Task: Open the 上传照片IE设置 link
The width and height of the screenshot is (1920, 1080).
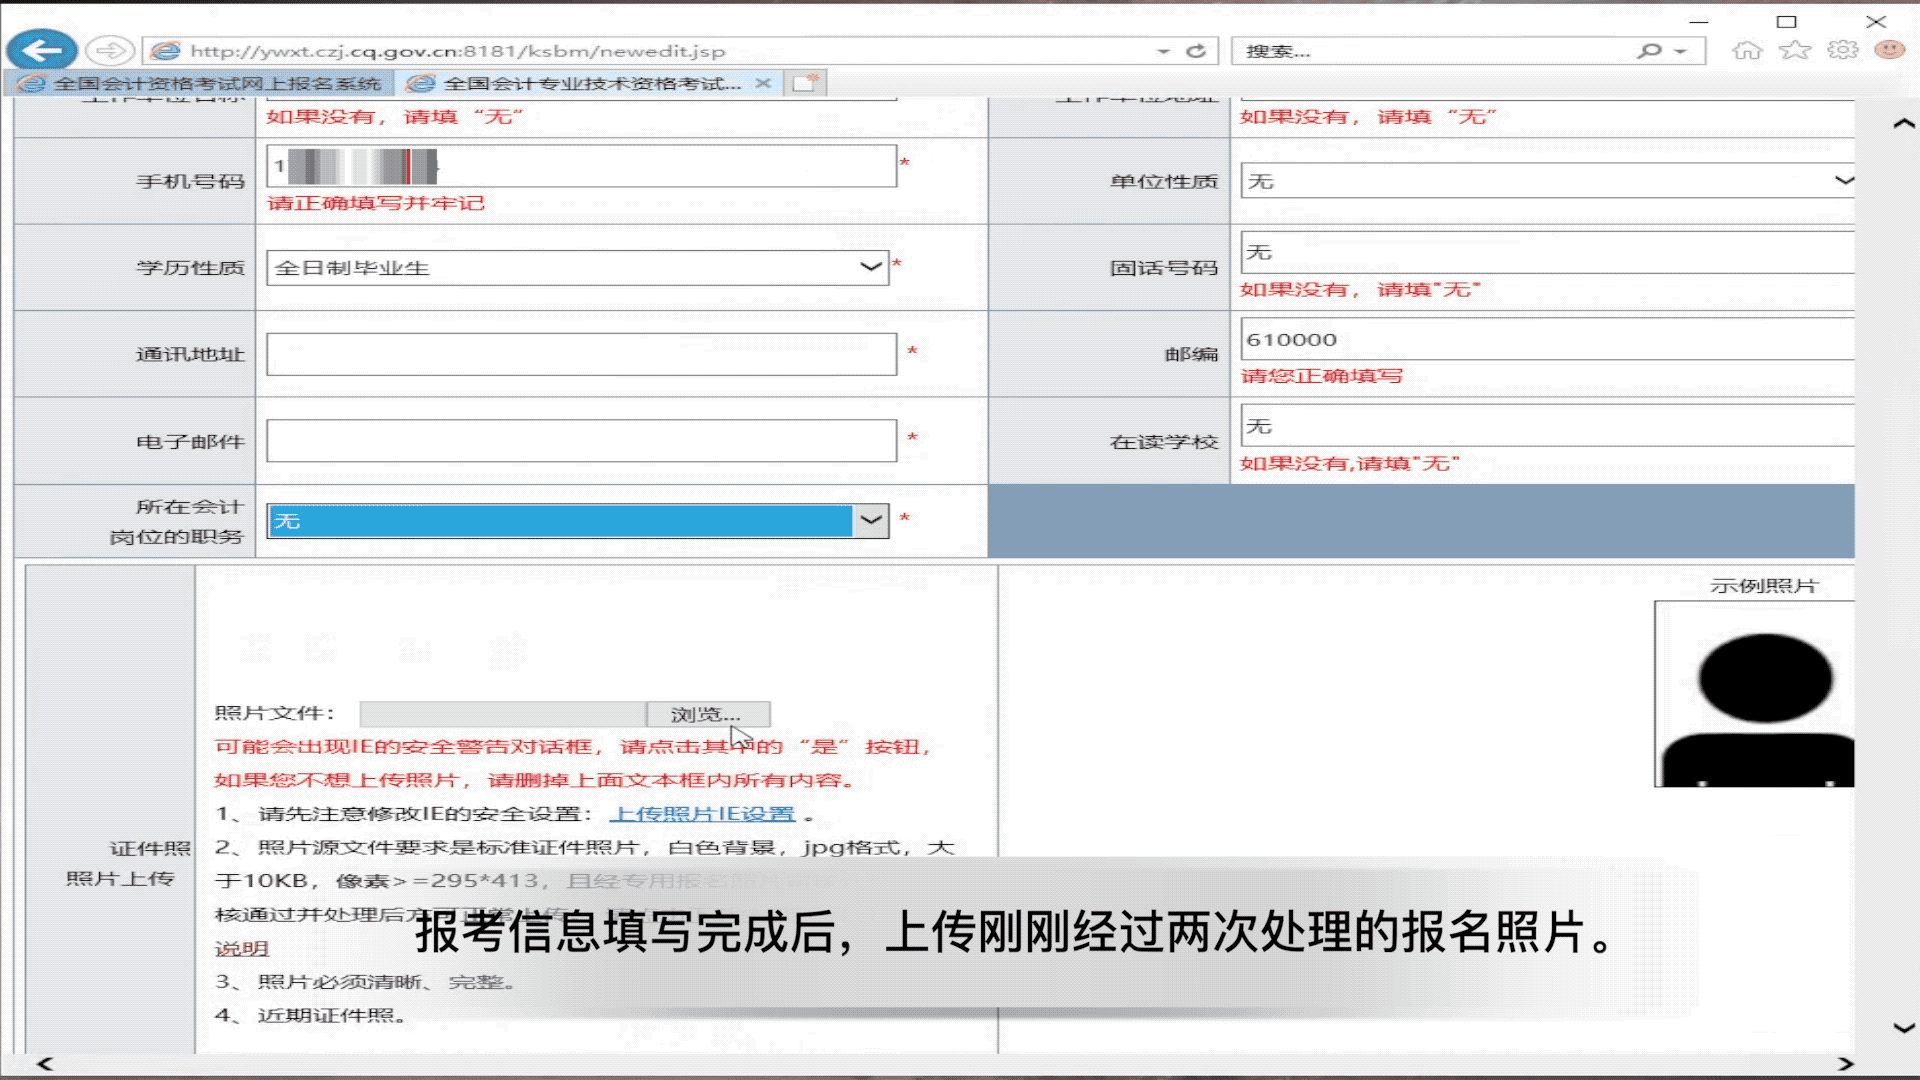Action: tap(702, 814)
